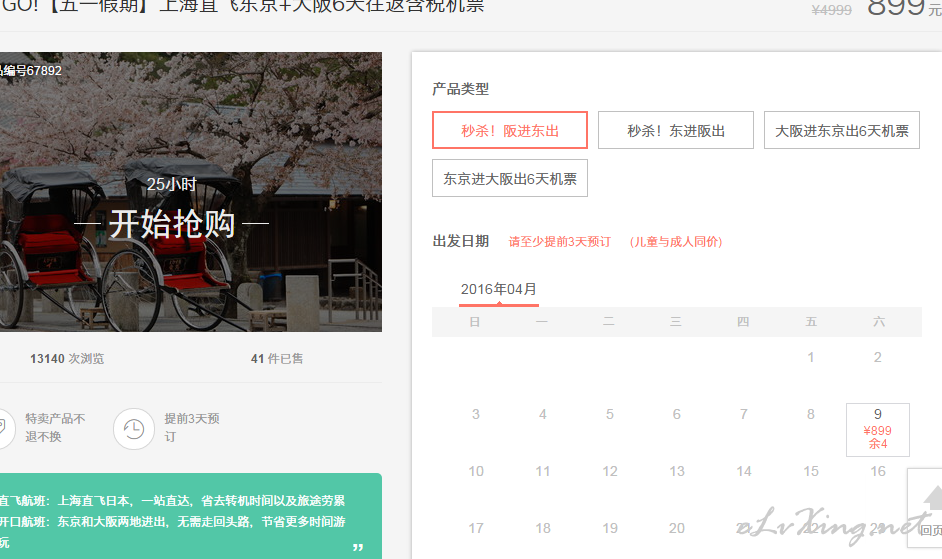Viewport: 942px width, 559px height.
Task: Click the 特卖产品不退不换 notice text
Action: [55, 427]
